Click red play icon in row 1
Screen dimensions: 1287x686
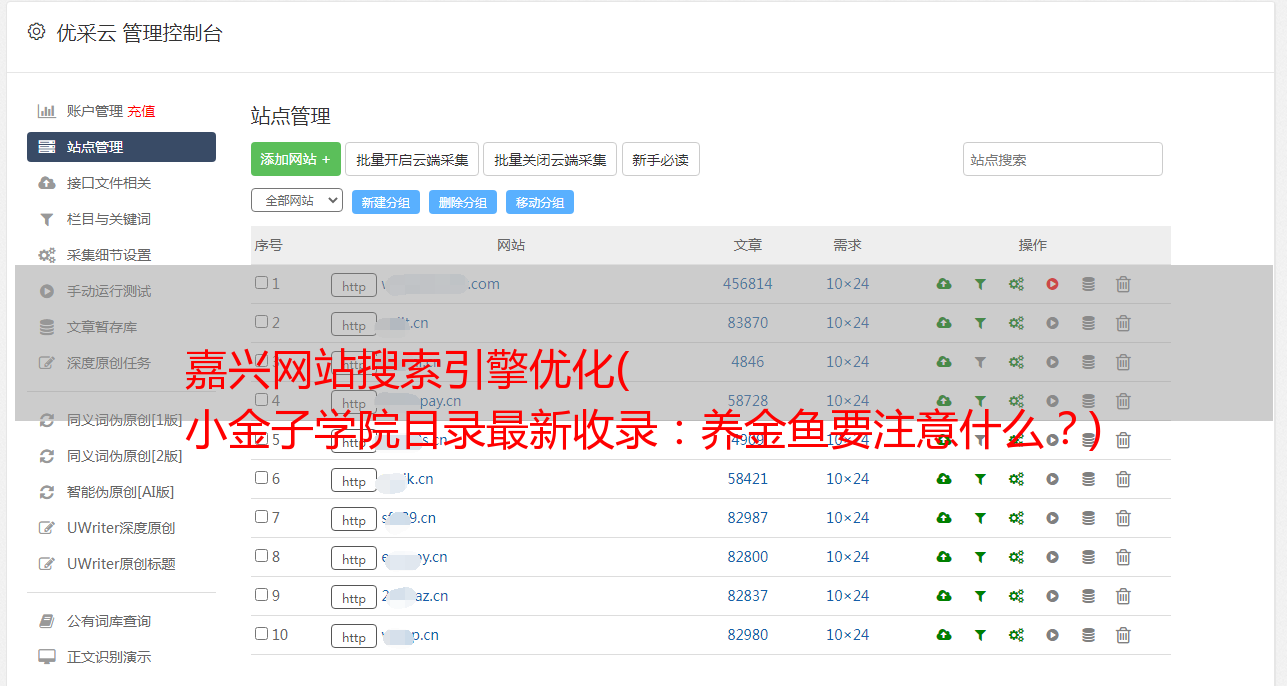click(1052, 284)
